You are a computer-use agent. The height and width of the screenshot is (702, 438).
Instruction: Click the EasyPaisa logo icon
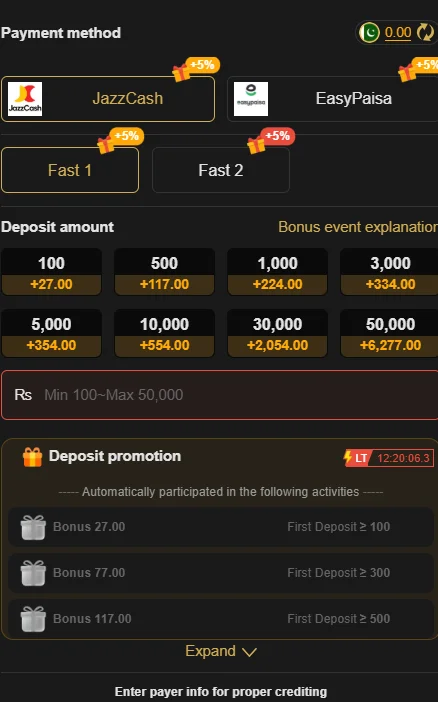[x=251, y=99]
